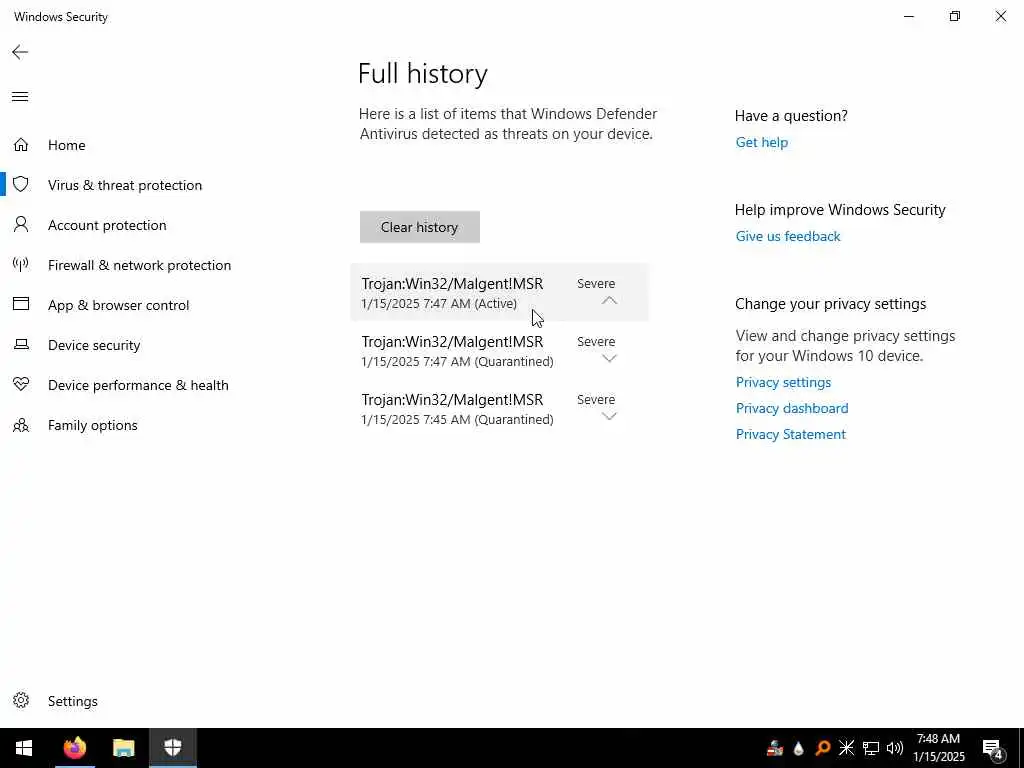Click the leftmost system tray icon
This screenshot has height=768, width=1024.
775,748
